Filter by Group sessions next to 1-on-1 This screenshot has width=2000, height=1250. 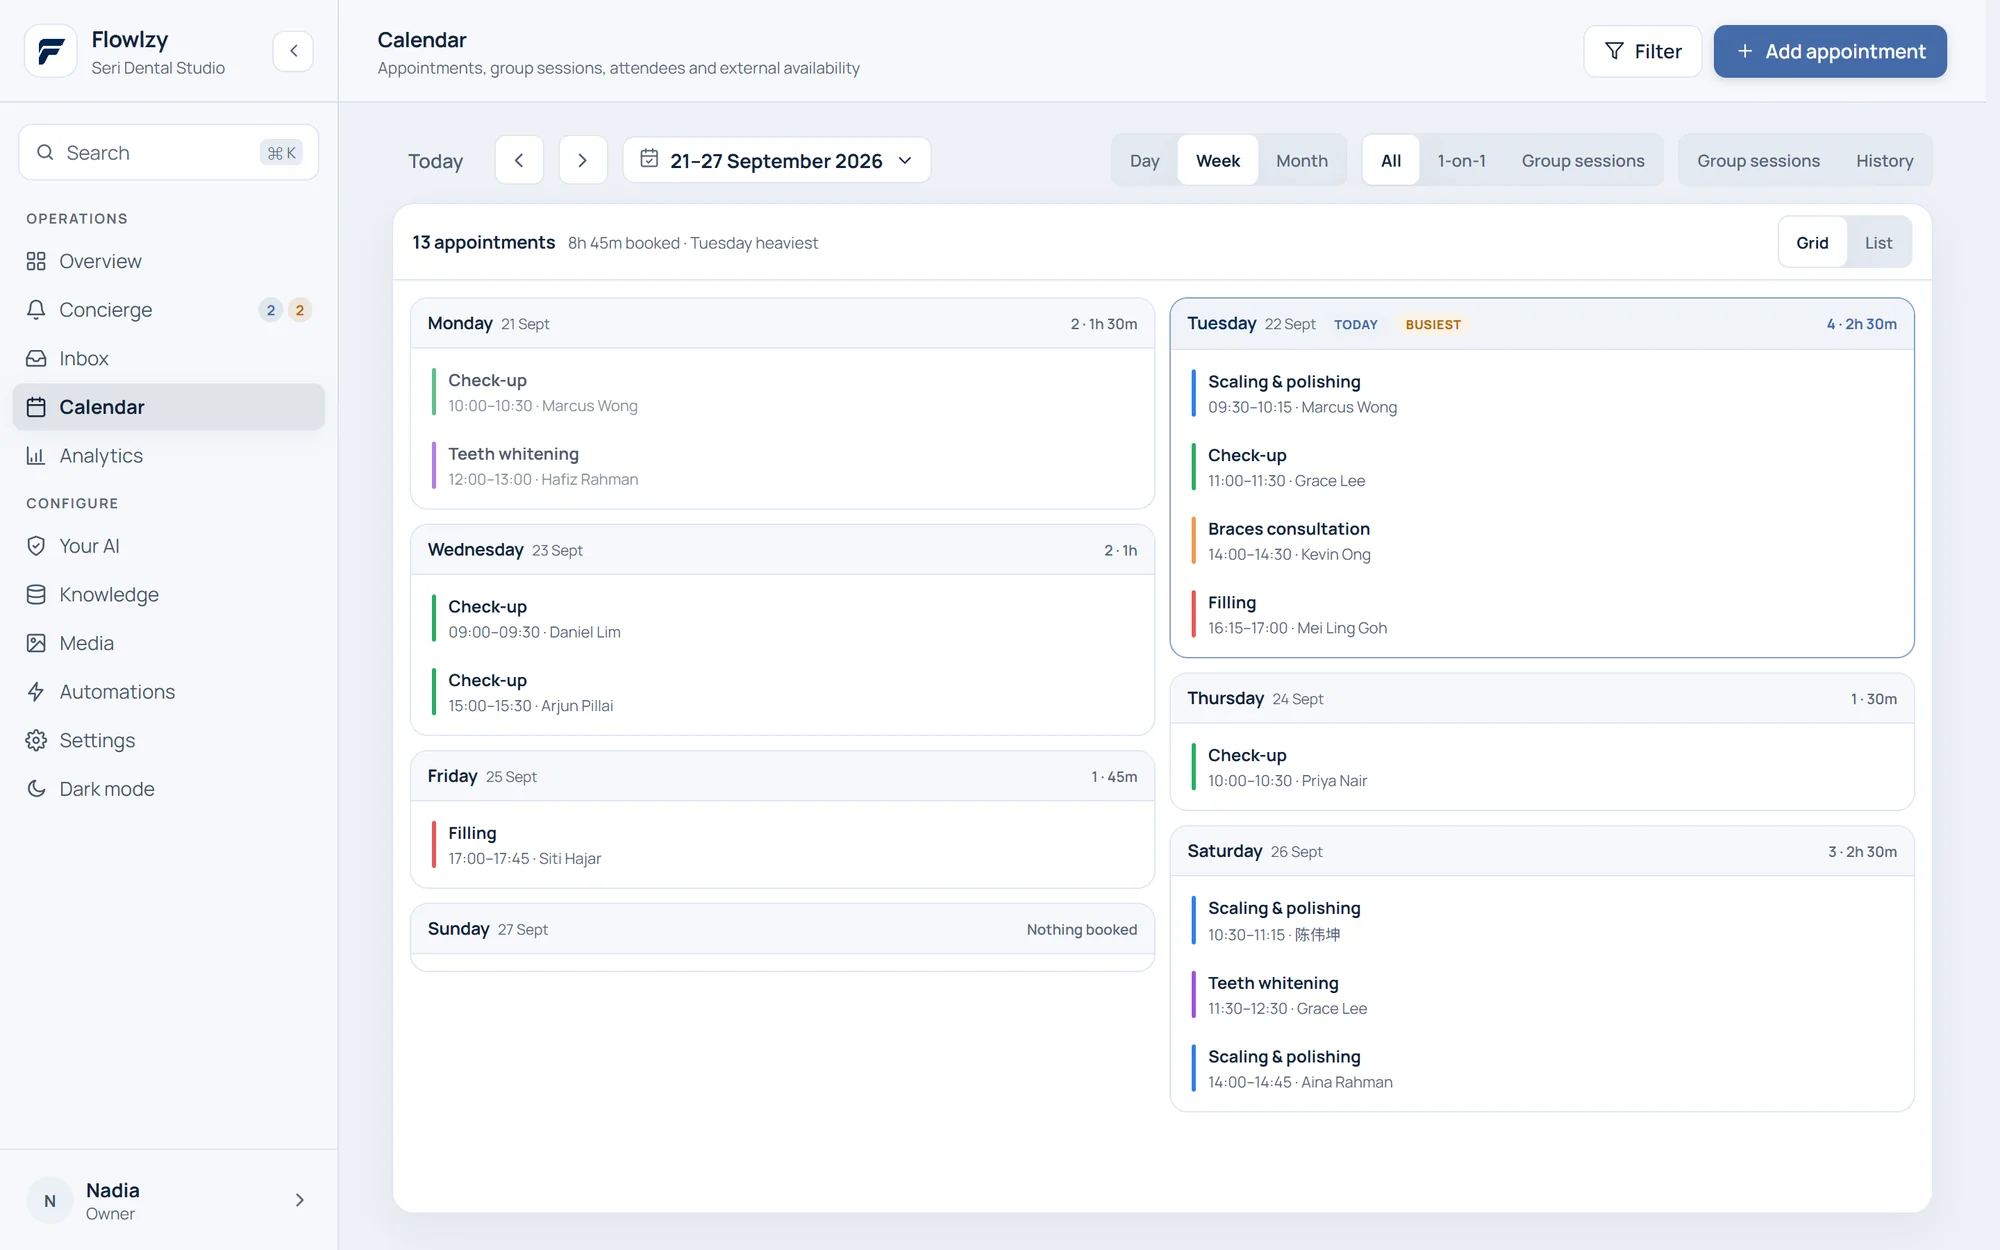coord(1583,161)
